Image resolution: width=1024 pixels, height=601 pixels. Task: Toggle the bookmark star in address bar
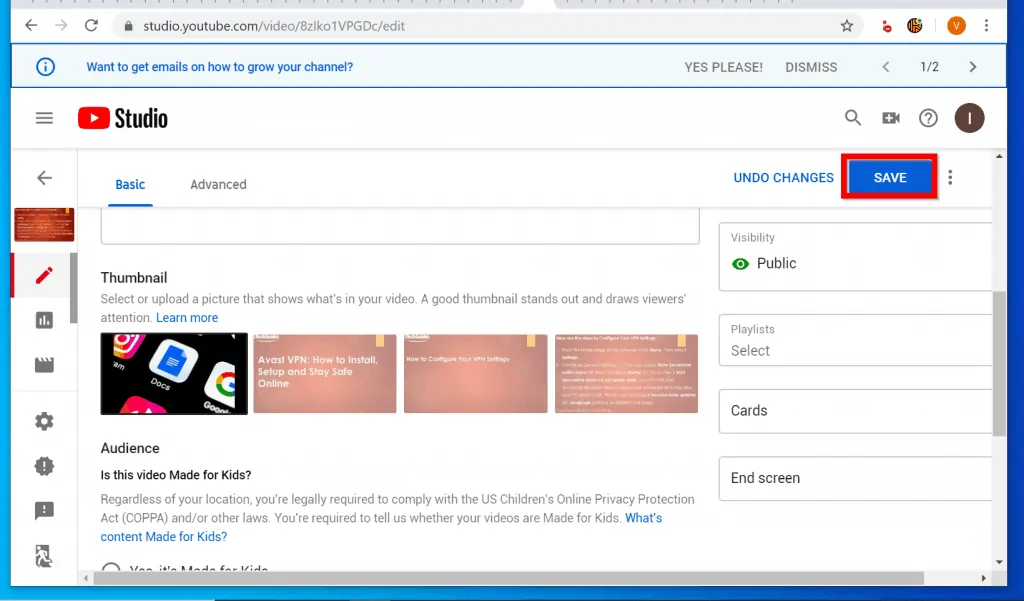tap(846, 25)
